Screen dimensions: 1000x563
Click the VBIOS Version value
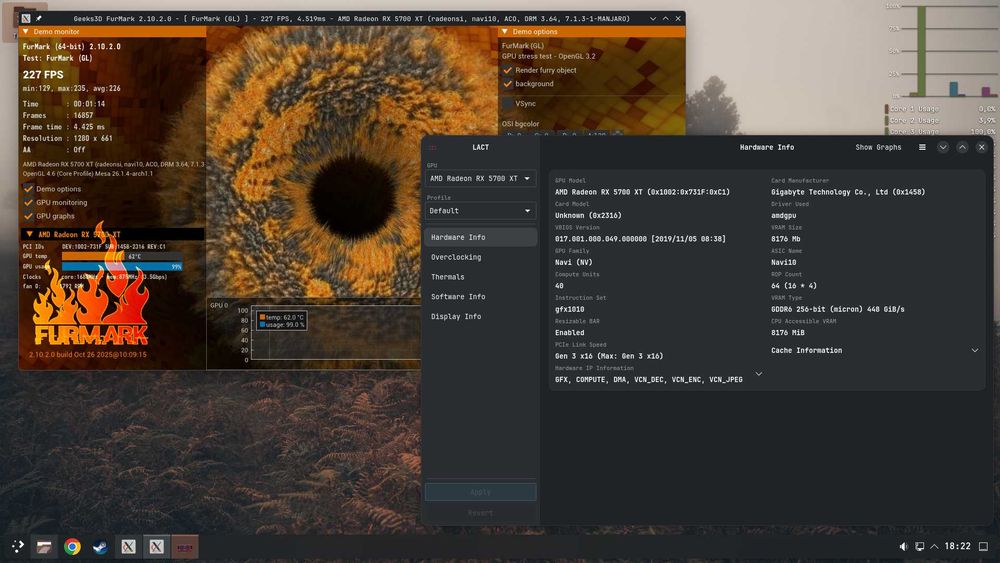coord(640,239)
